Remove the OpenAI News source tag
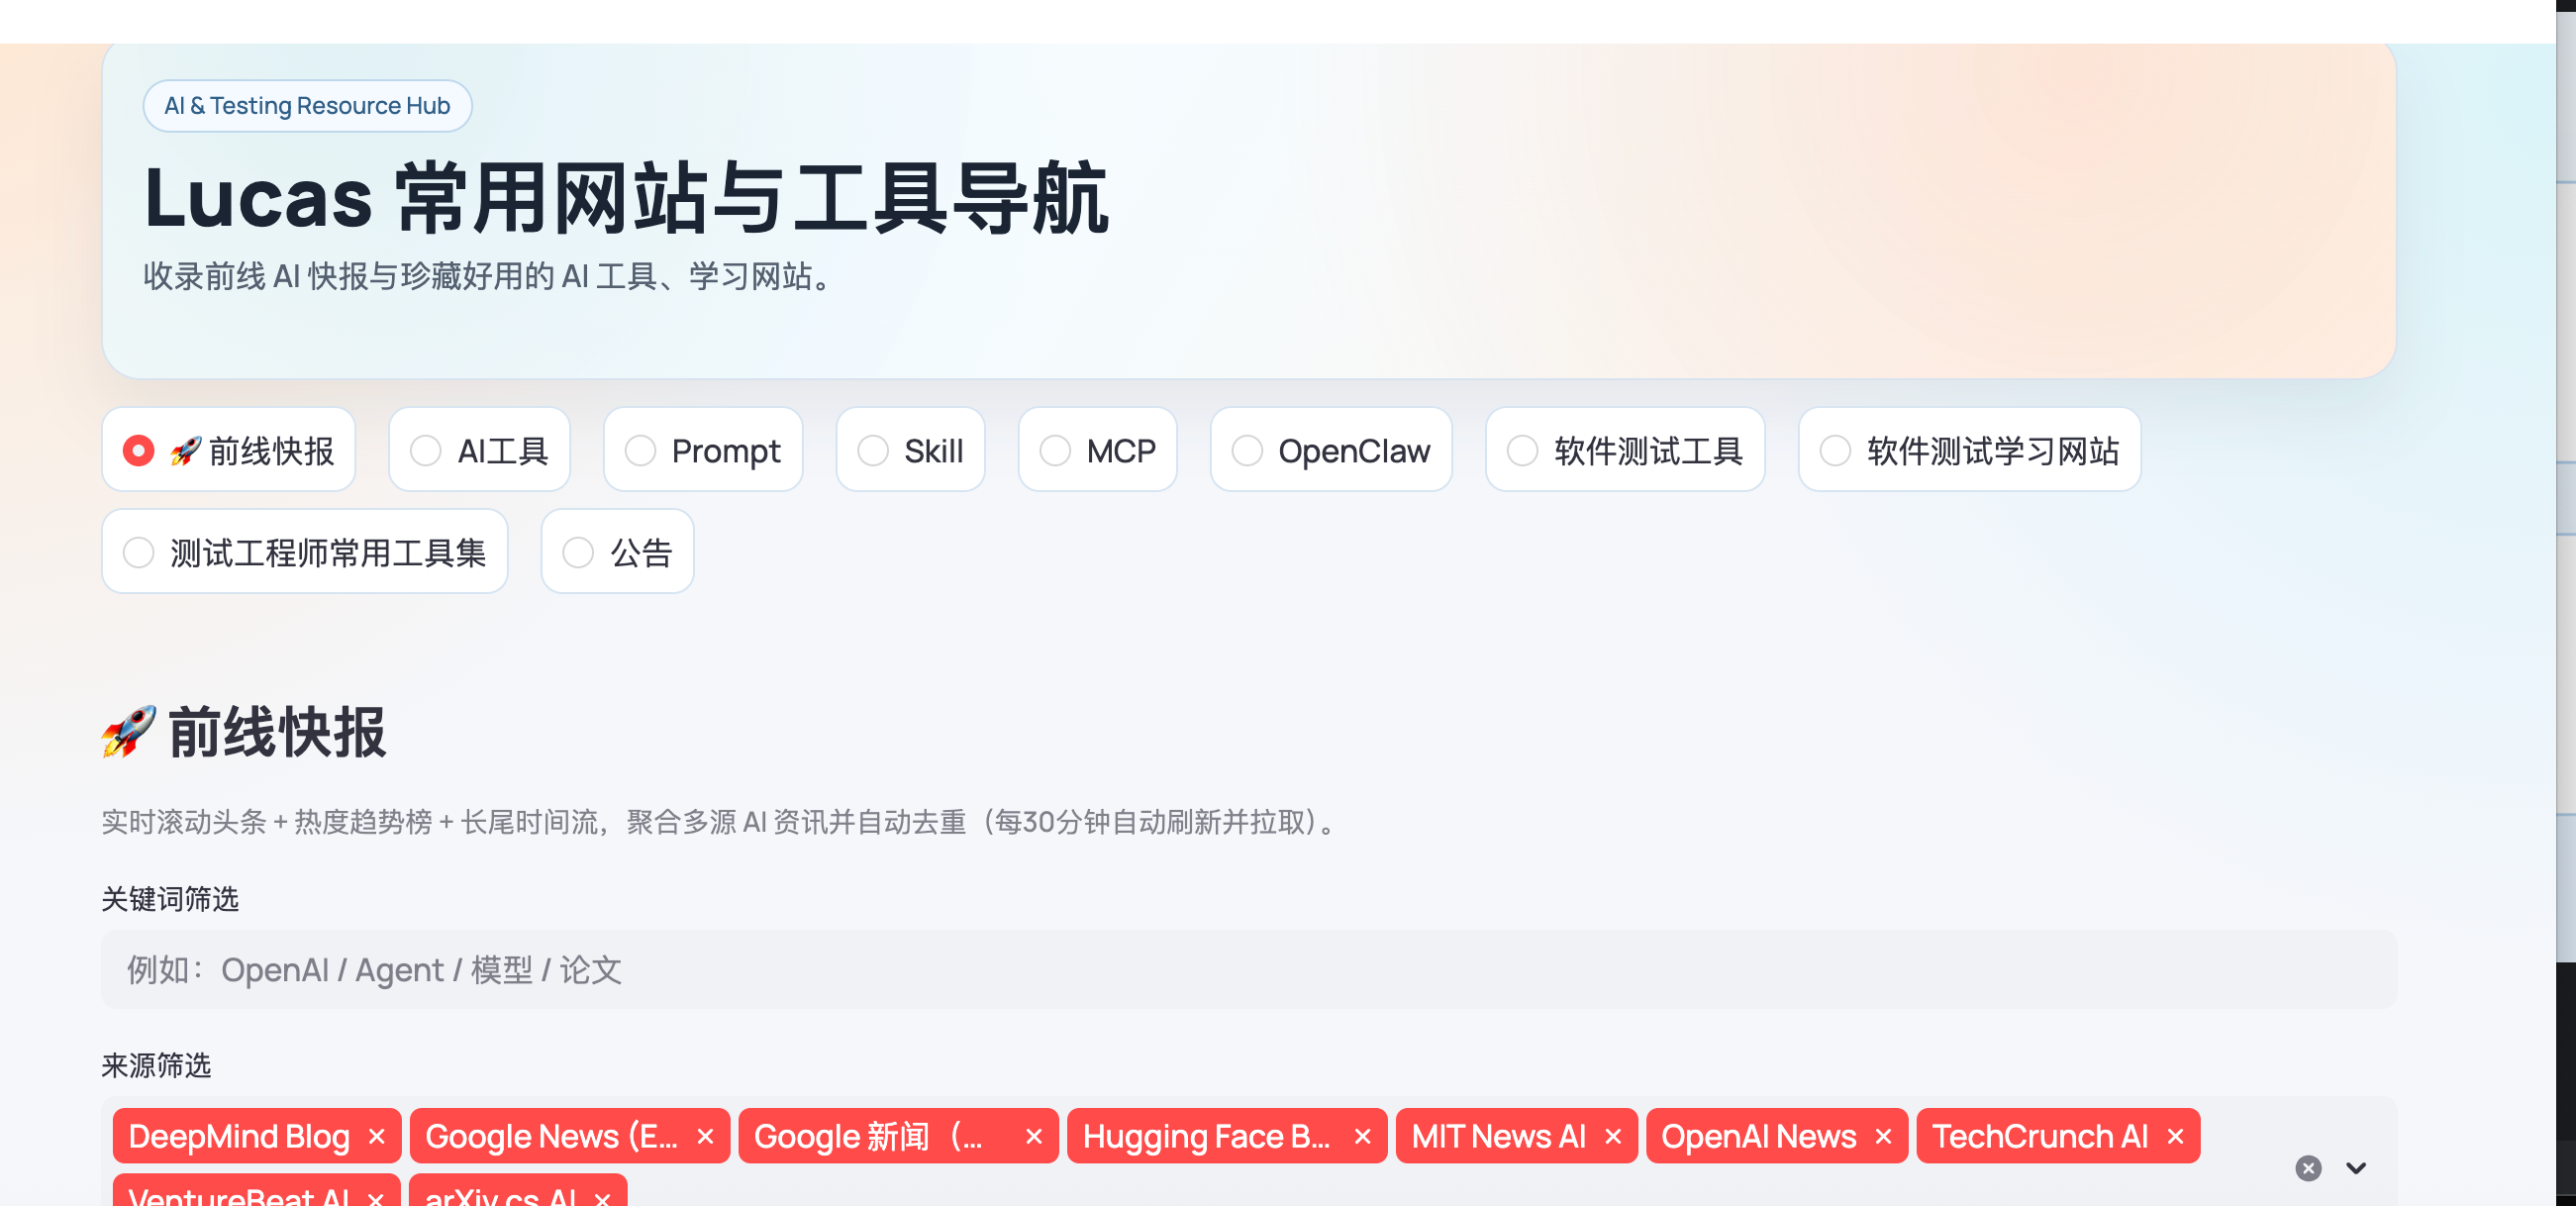The width and height of the screenshot is (2576, 1206). (1883, 1137)
